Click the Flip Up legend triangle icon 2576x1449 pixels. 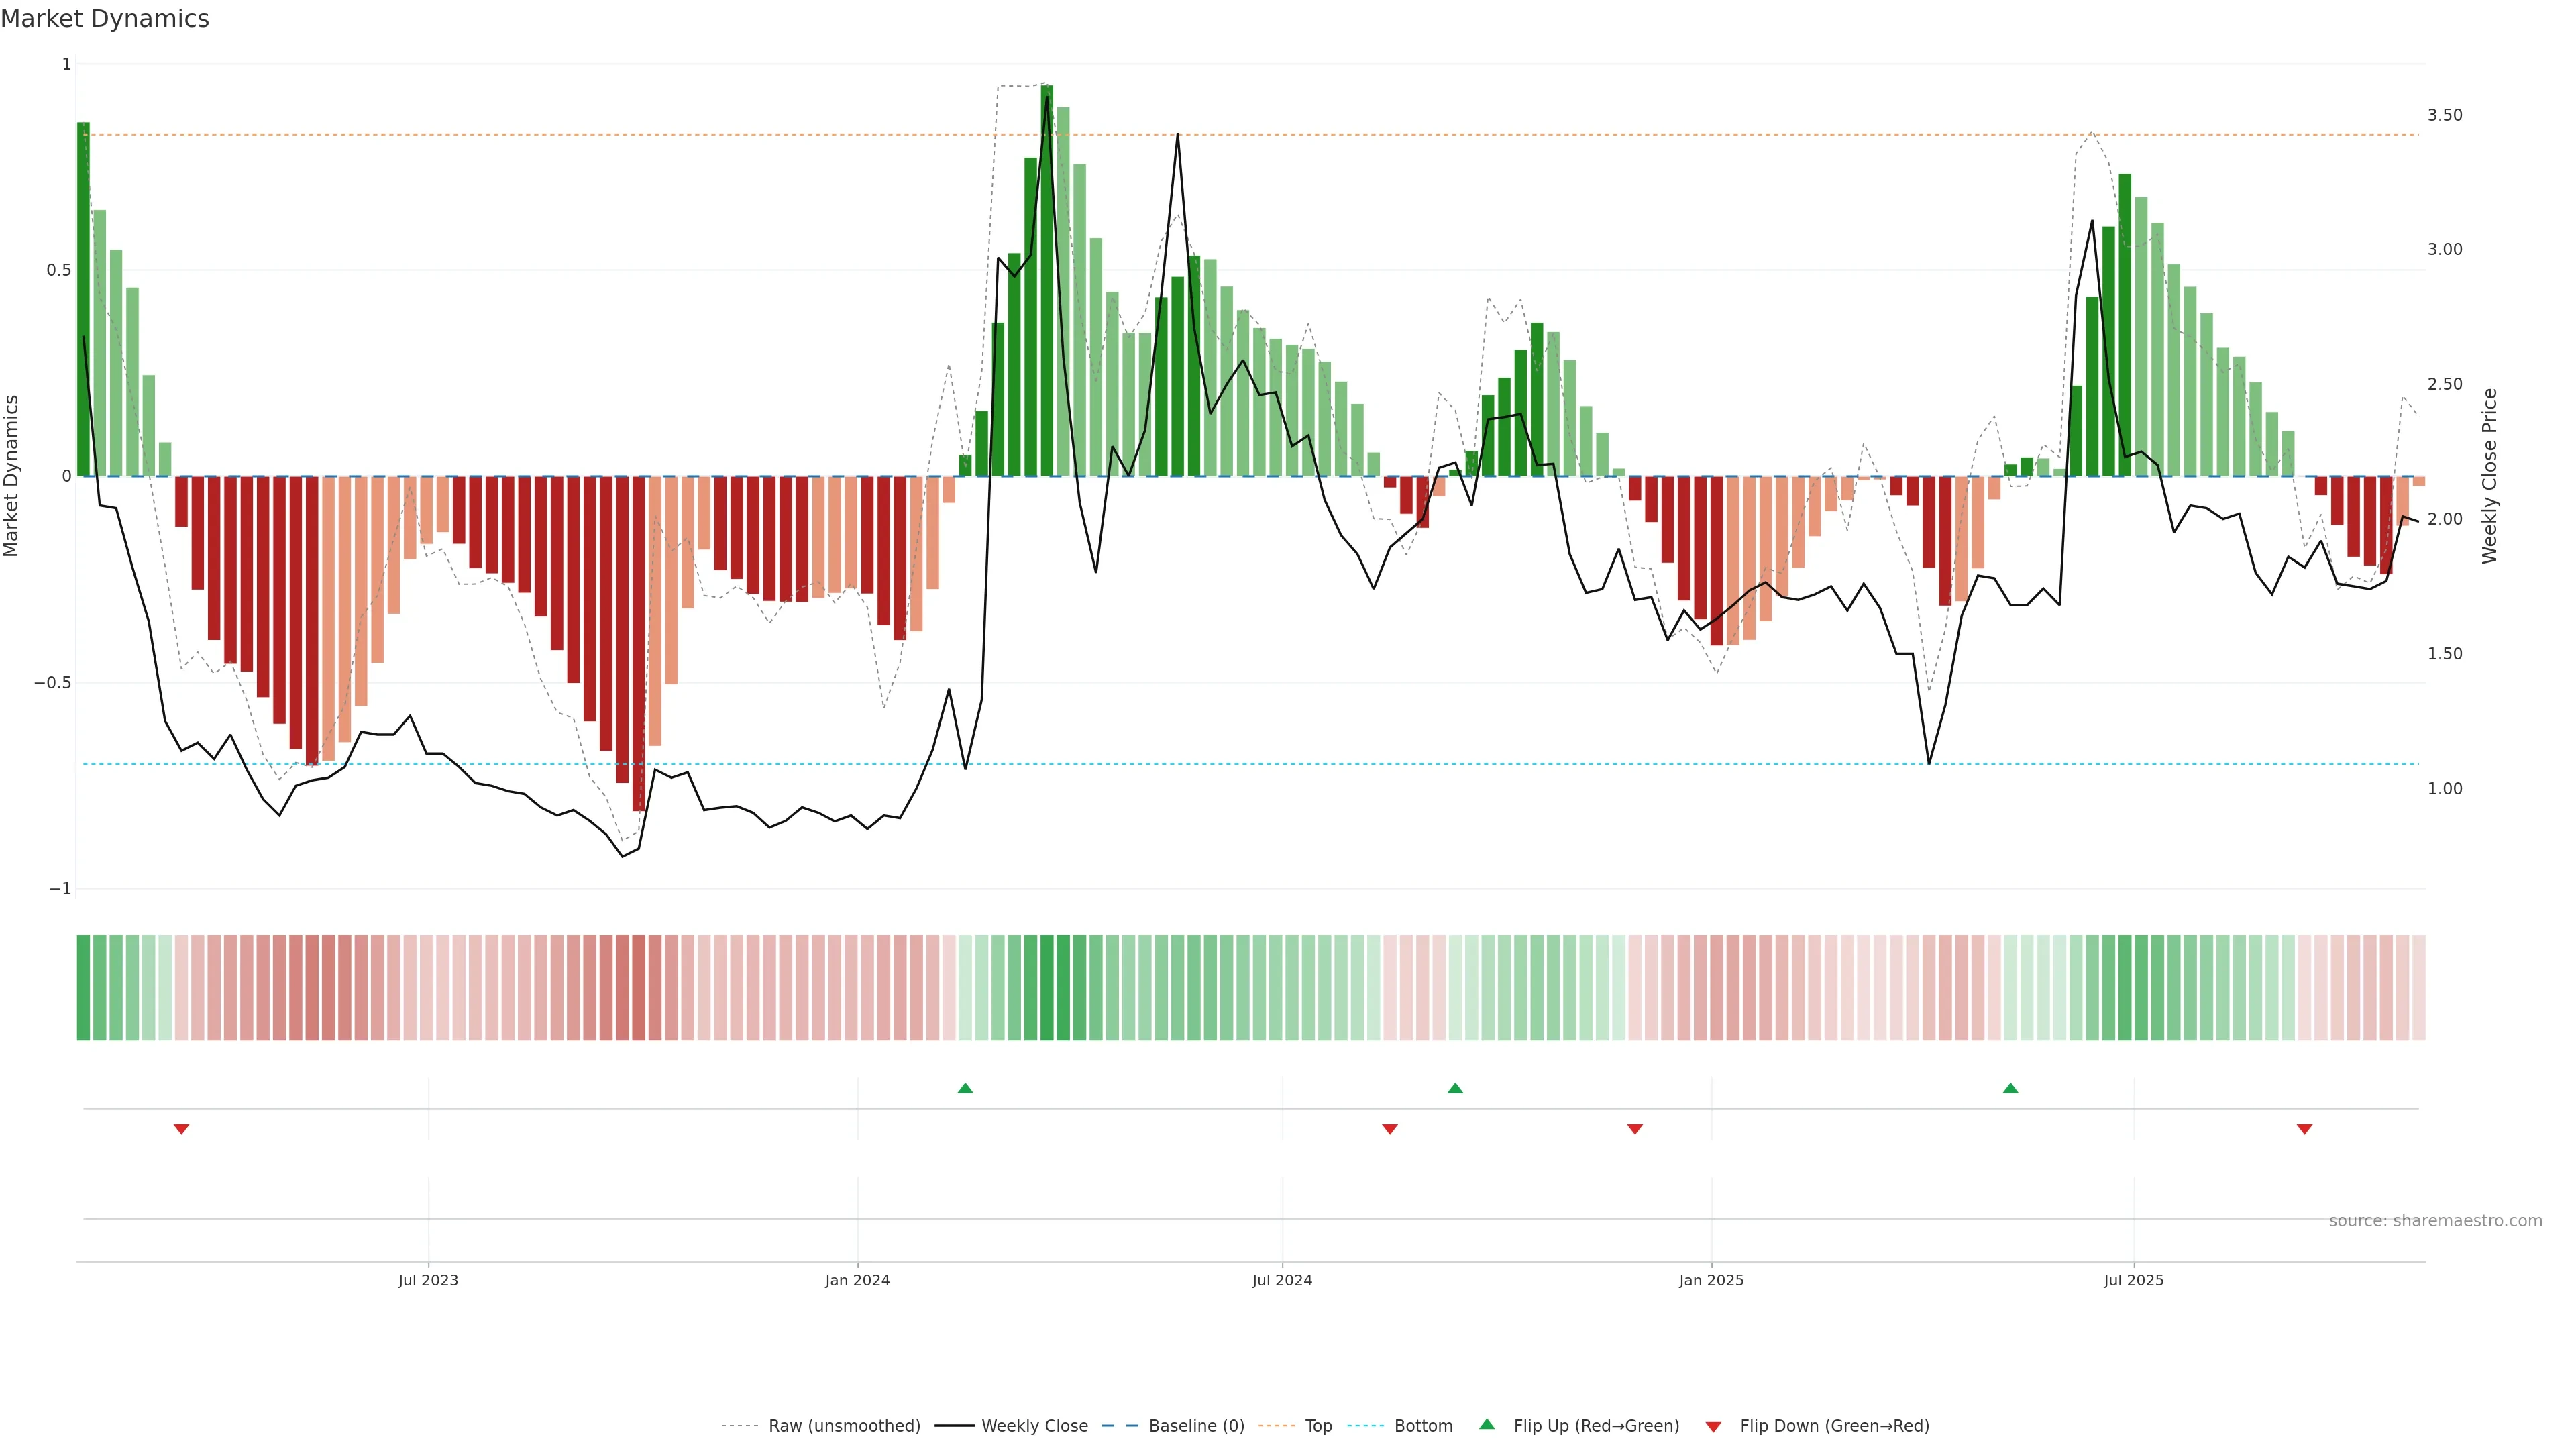point(1486,1424)
